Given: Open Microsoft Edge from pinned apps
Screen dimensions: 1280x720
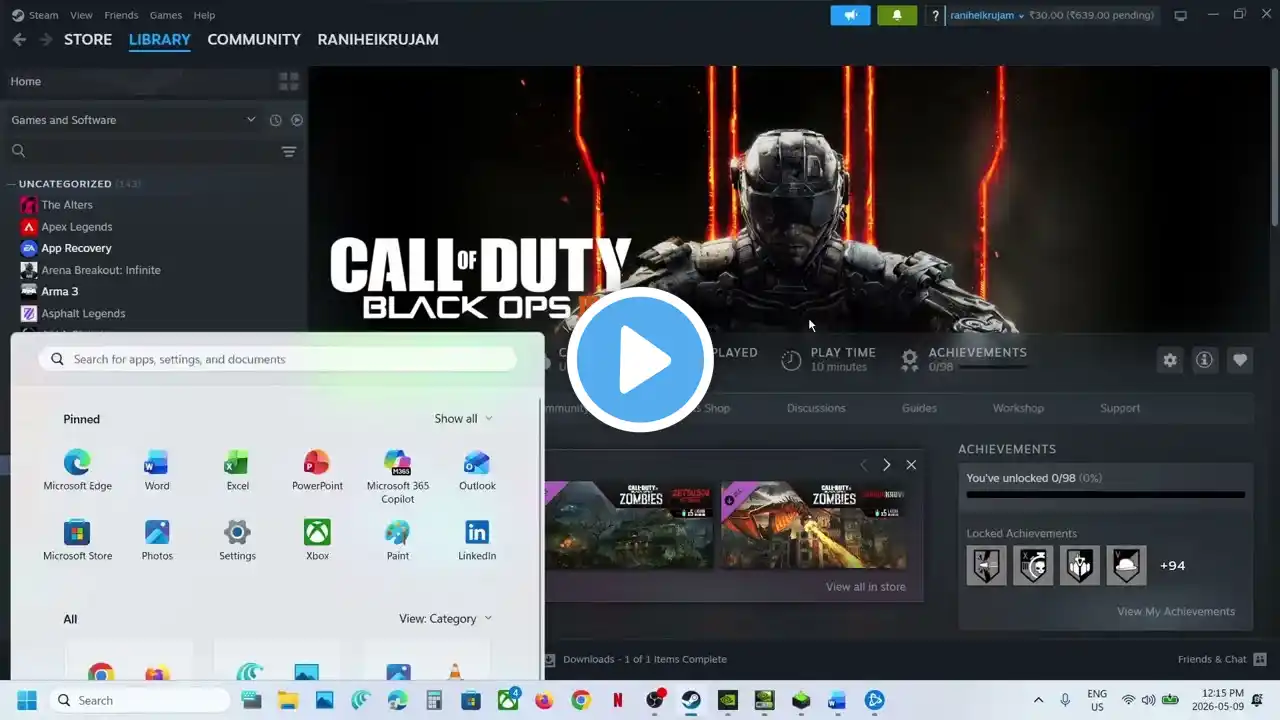Looking at the screenshot, I should 77,470.
